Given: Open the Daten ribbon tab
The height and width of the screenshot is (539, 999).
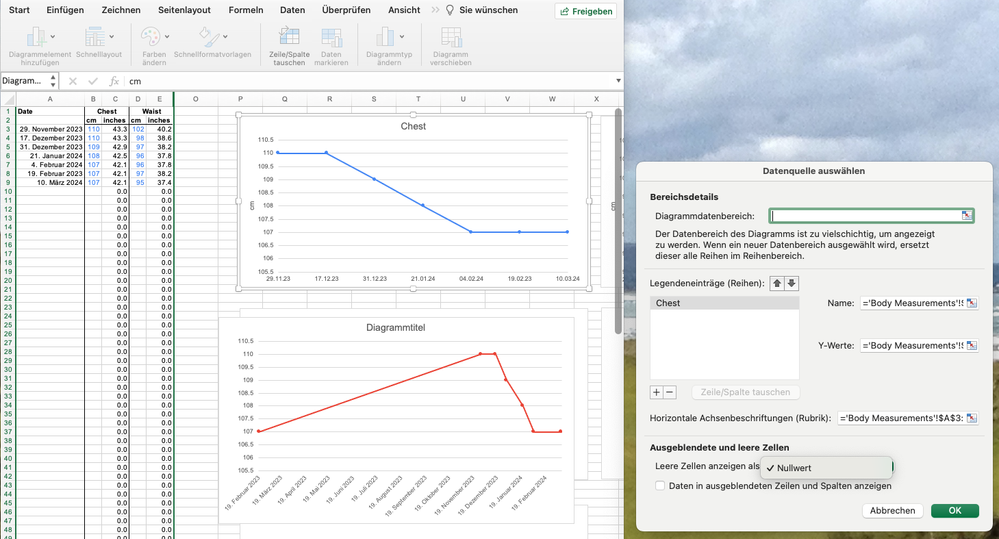Looking at the screenshot, I should (292, 10).
